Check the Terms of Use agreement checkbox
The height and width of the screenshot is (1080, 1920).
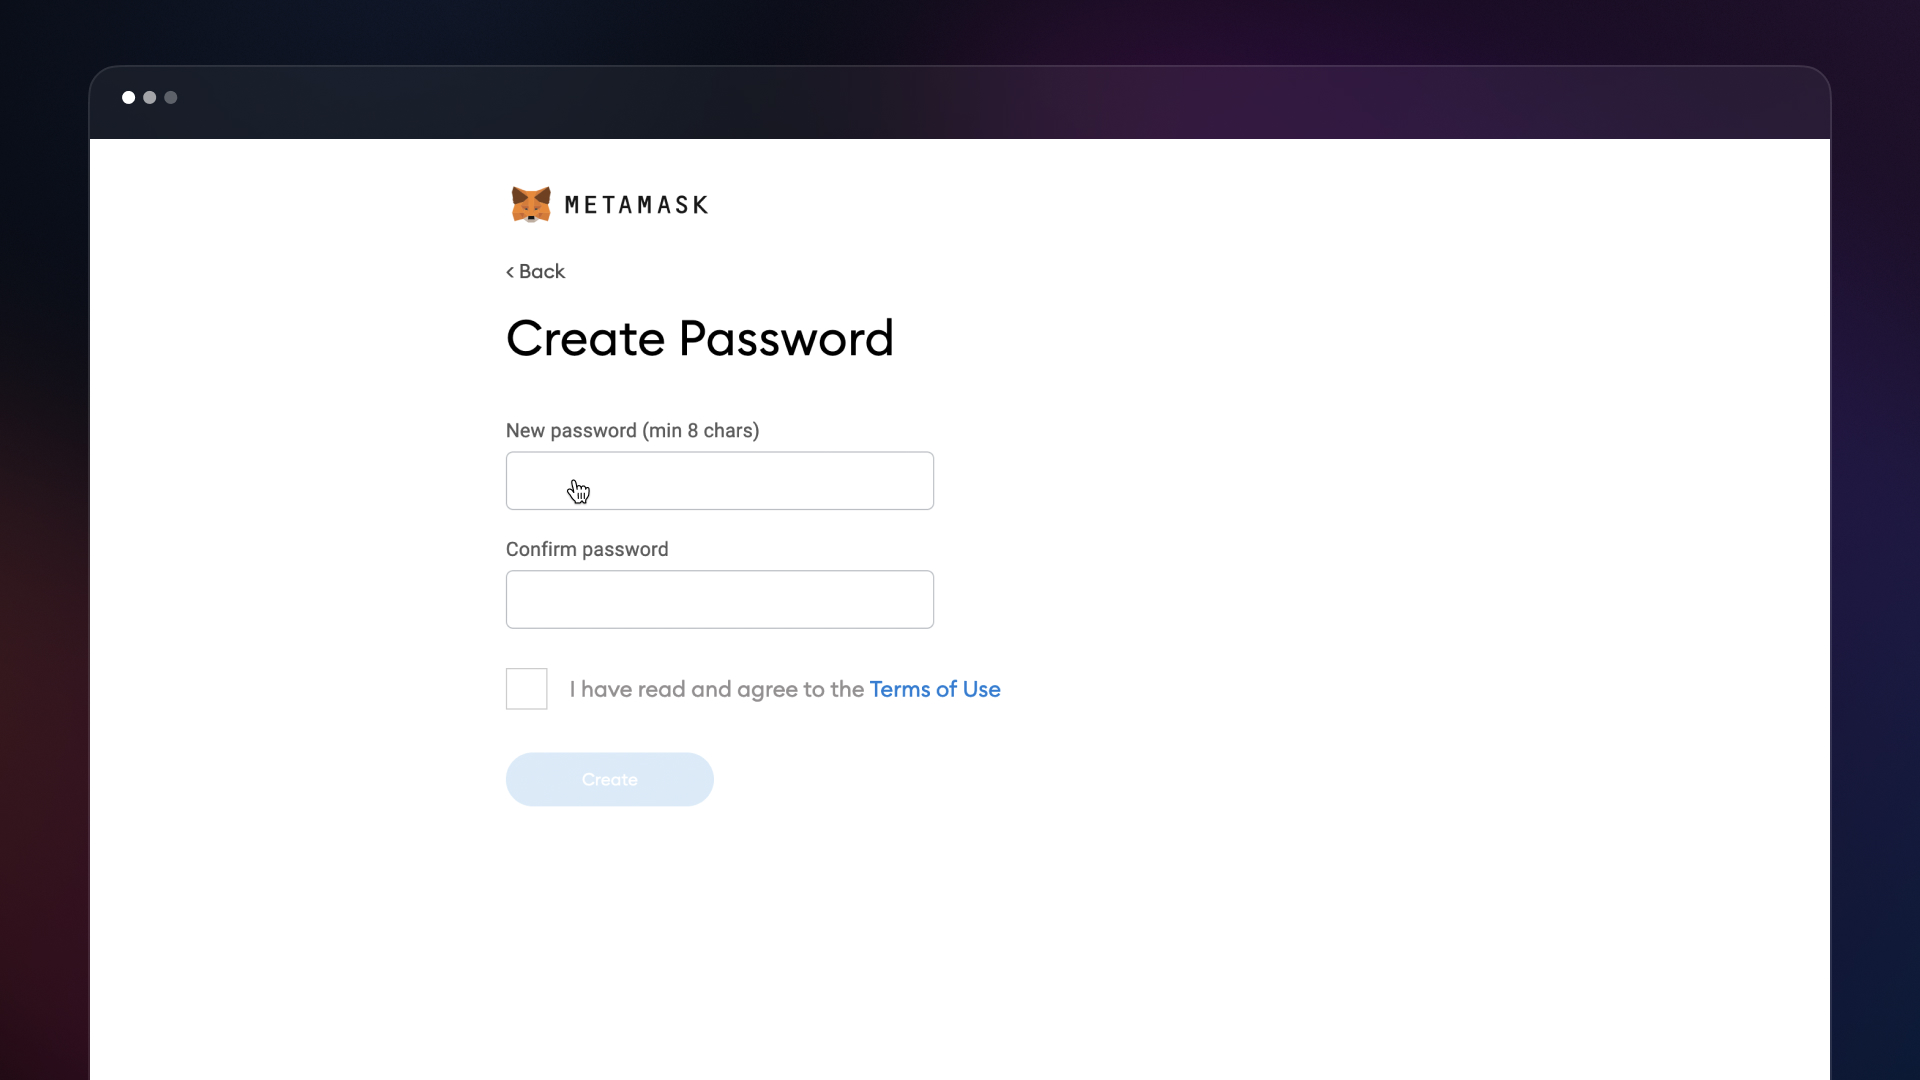point(526,689)
